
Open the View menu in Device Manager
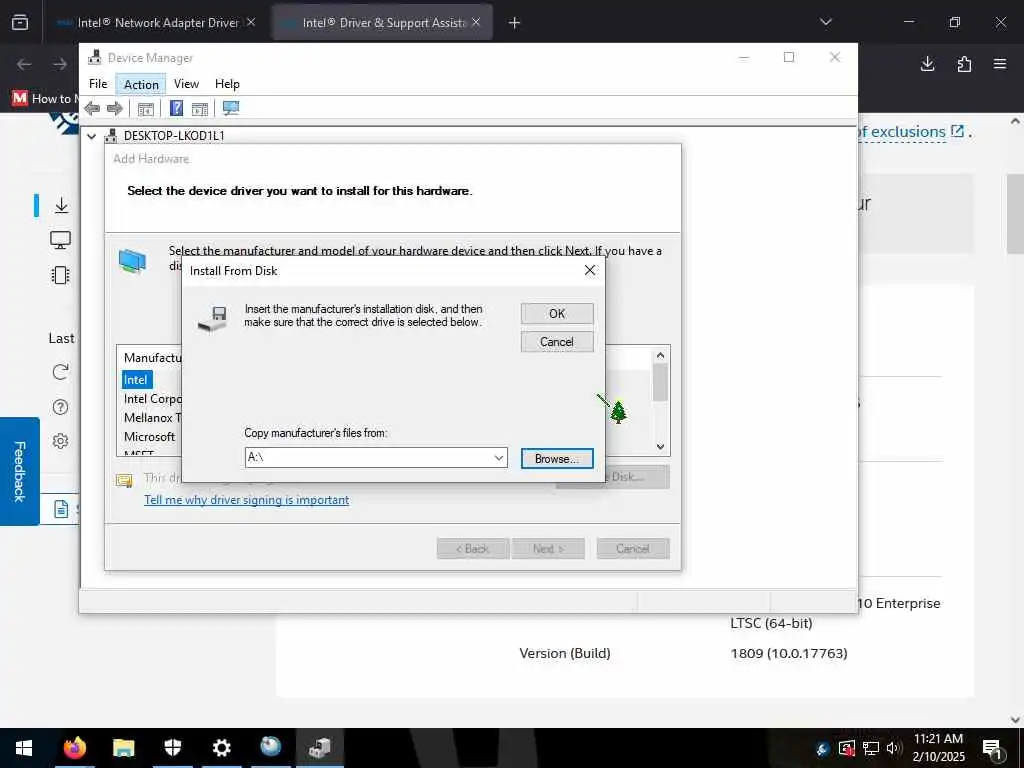186,84
